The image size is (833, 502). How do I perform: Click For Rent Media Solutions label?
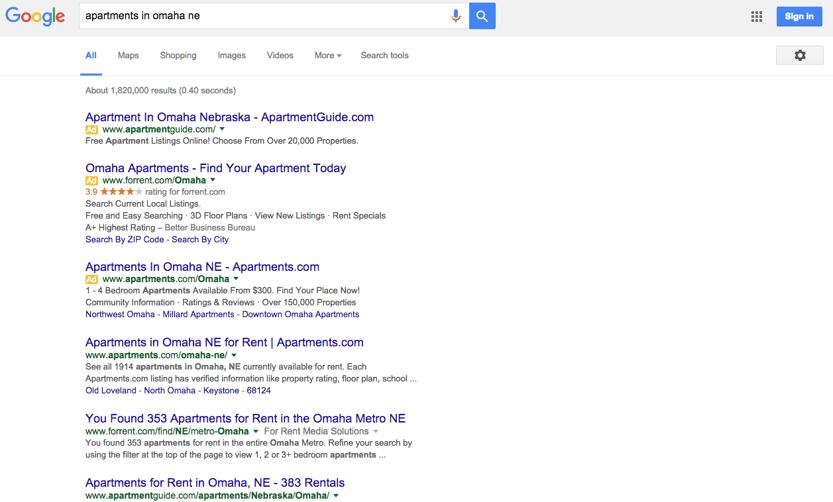316,431
